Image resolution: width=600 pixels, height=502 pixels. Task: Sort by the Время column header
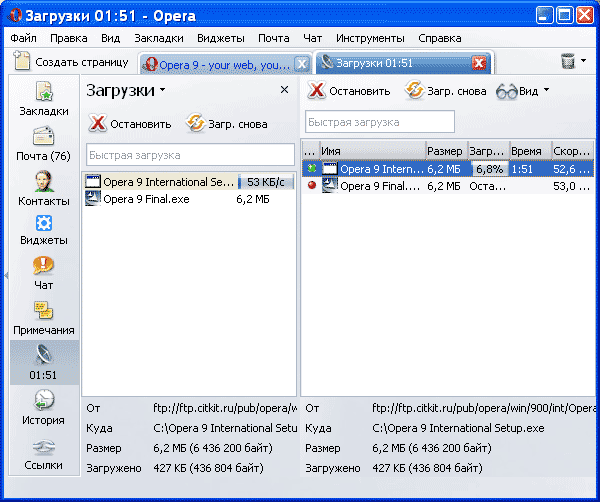point(531,151)
